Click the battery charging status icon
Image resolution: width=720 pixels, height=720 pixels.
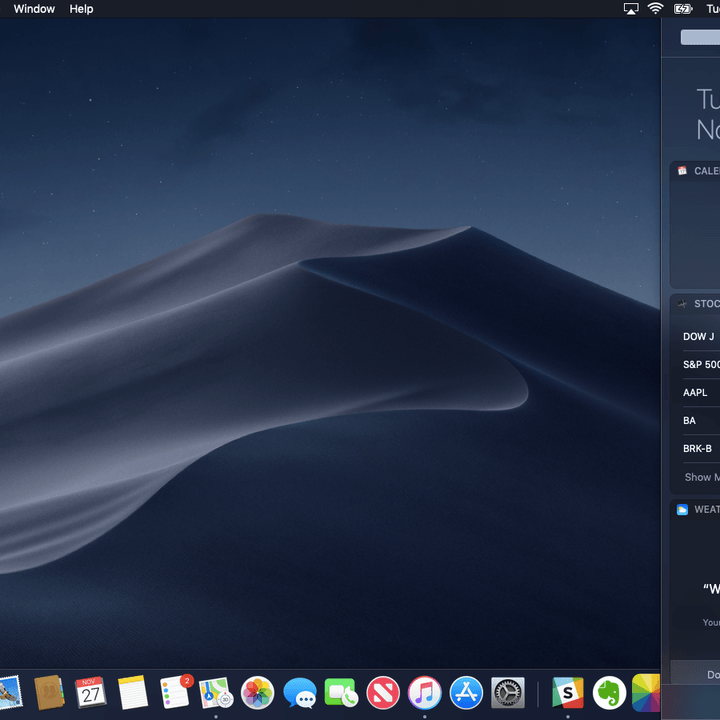pyautogui.click(x=683, y=9)
